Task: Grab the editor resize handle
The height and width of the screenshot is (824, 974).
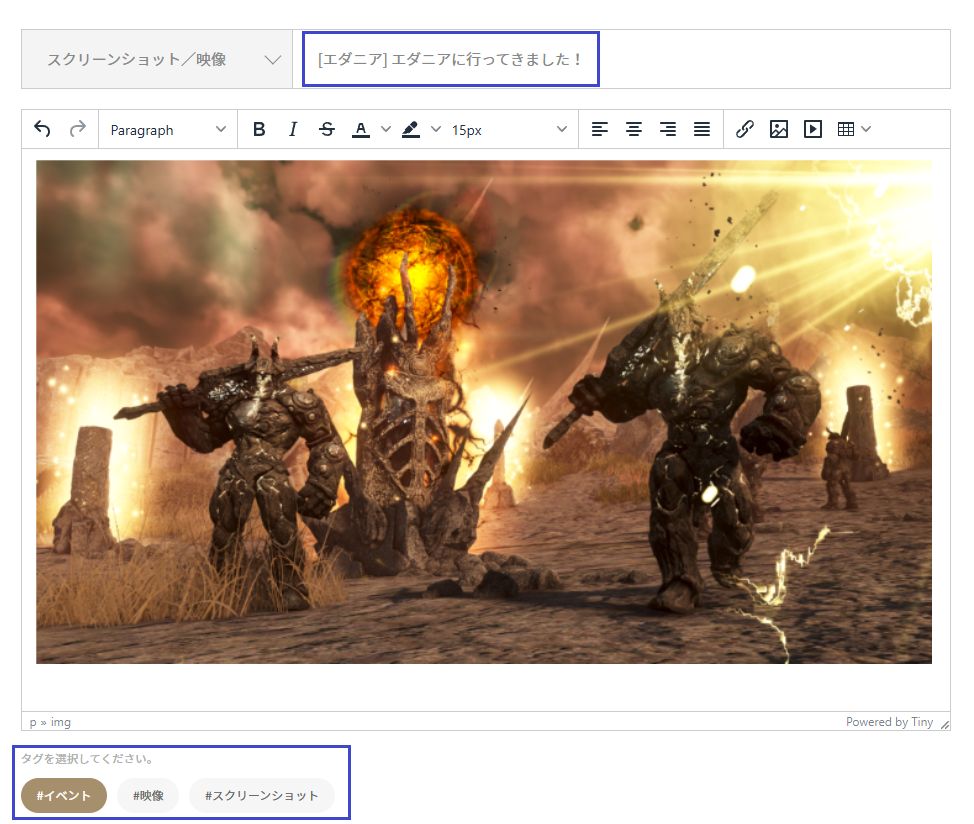Action: [x=944, y=724]
